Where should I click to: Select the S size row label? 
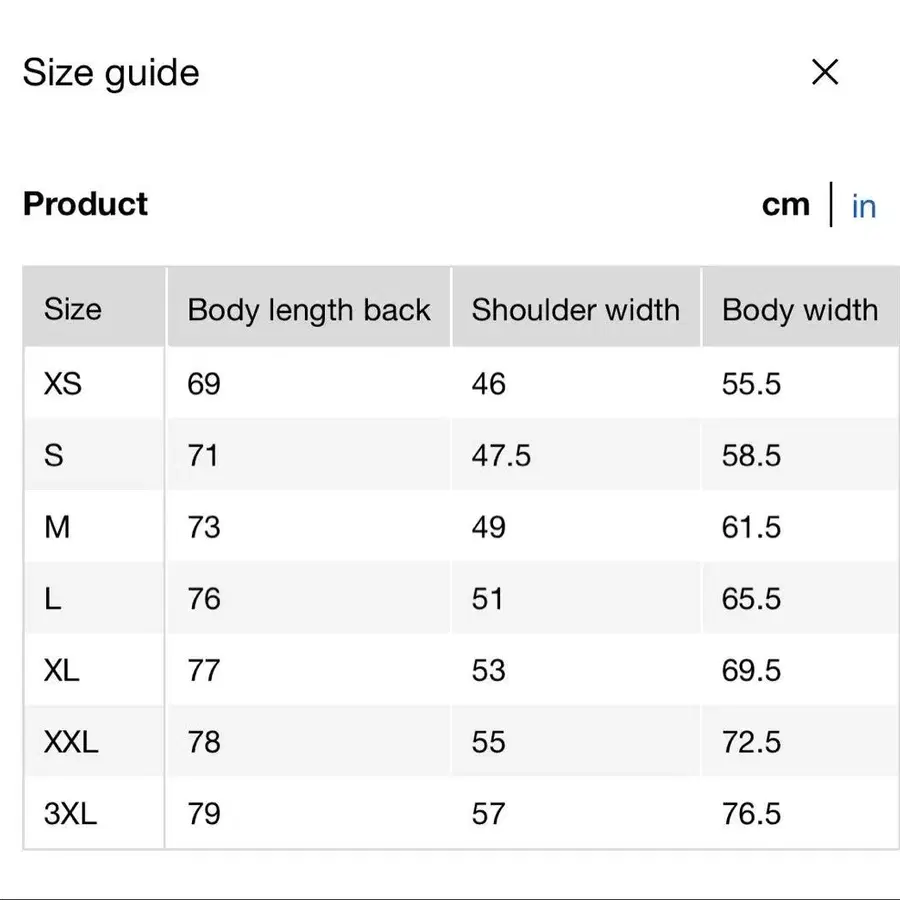pyautogui.click(x=54, y=456)
